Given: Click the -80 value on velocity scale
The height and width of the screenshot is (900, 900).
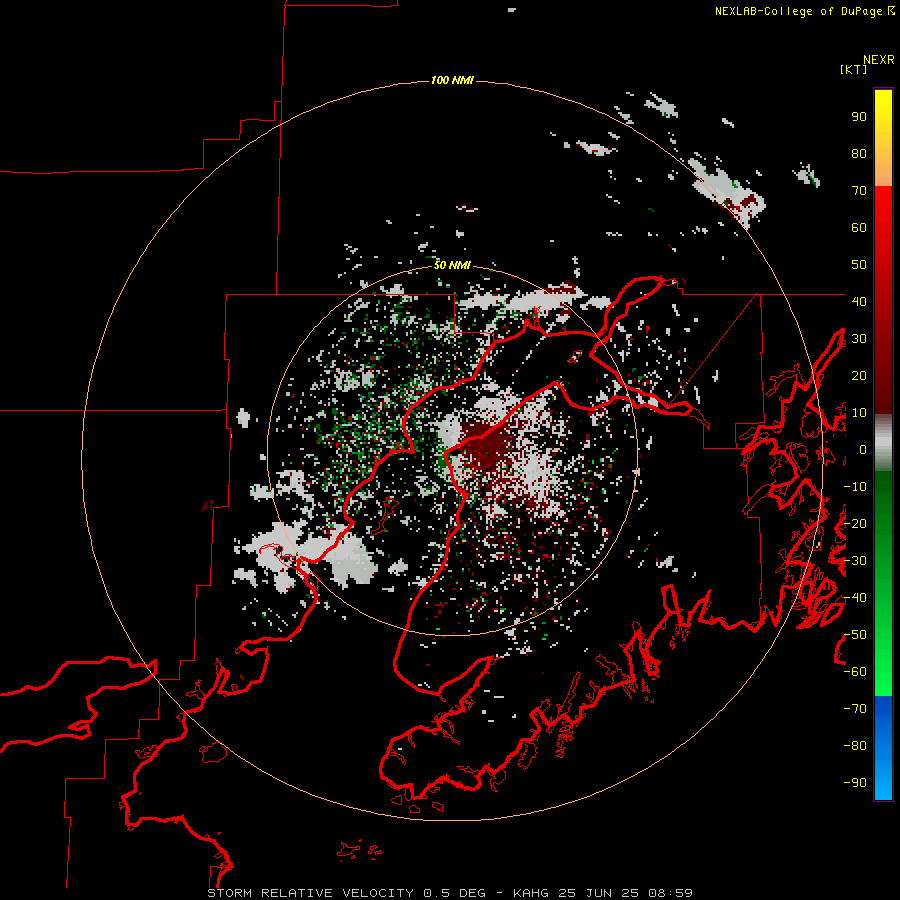Looking at the screenshot, I should [x=855, y=746].
